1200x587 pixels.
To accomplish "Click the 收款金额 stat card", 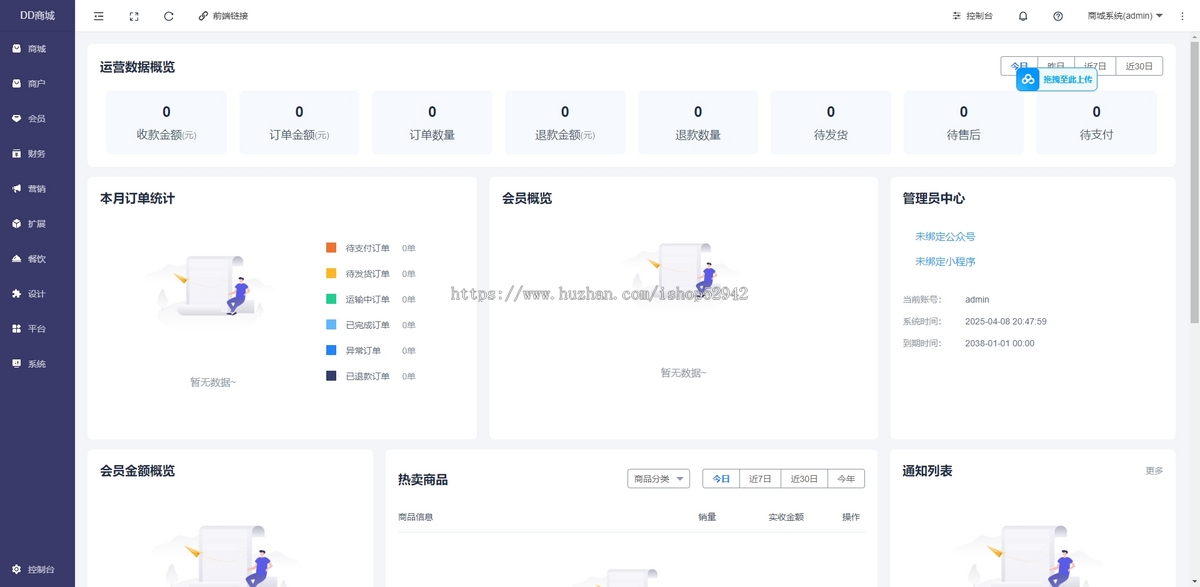I will (x=166, y=123).
